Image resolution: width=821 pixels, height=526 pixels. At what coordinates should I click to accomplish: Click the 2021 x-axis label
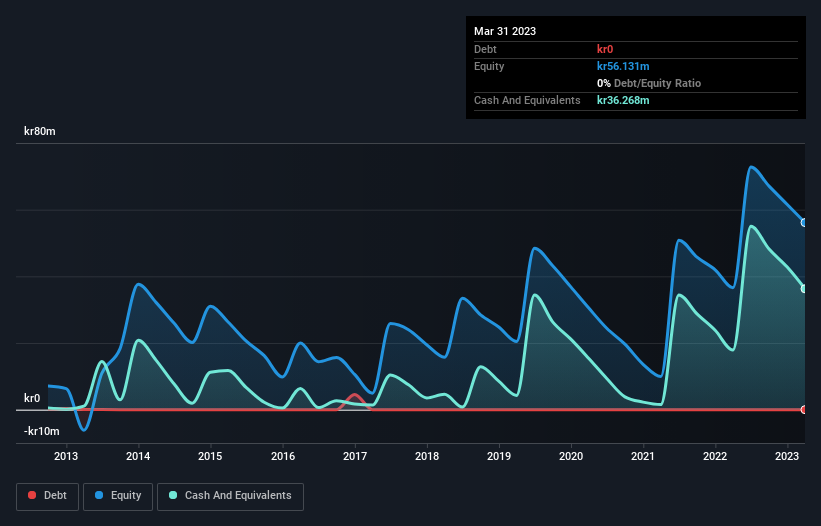[x=642, y=456]
